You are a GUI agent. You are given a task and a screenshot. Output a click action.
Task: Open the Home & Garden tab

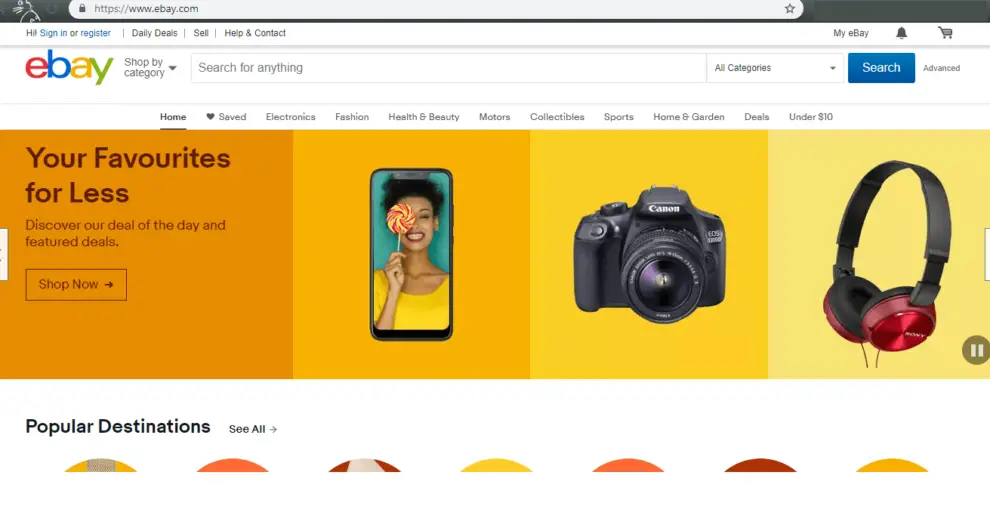(689, 117)
